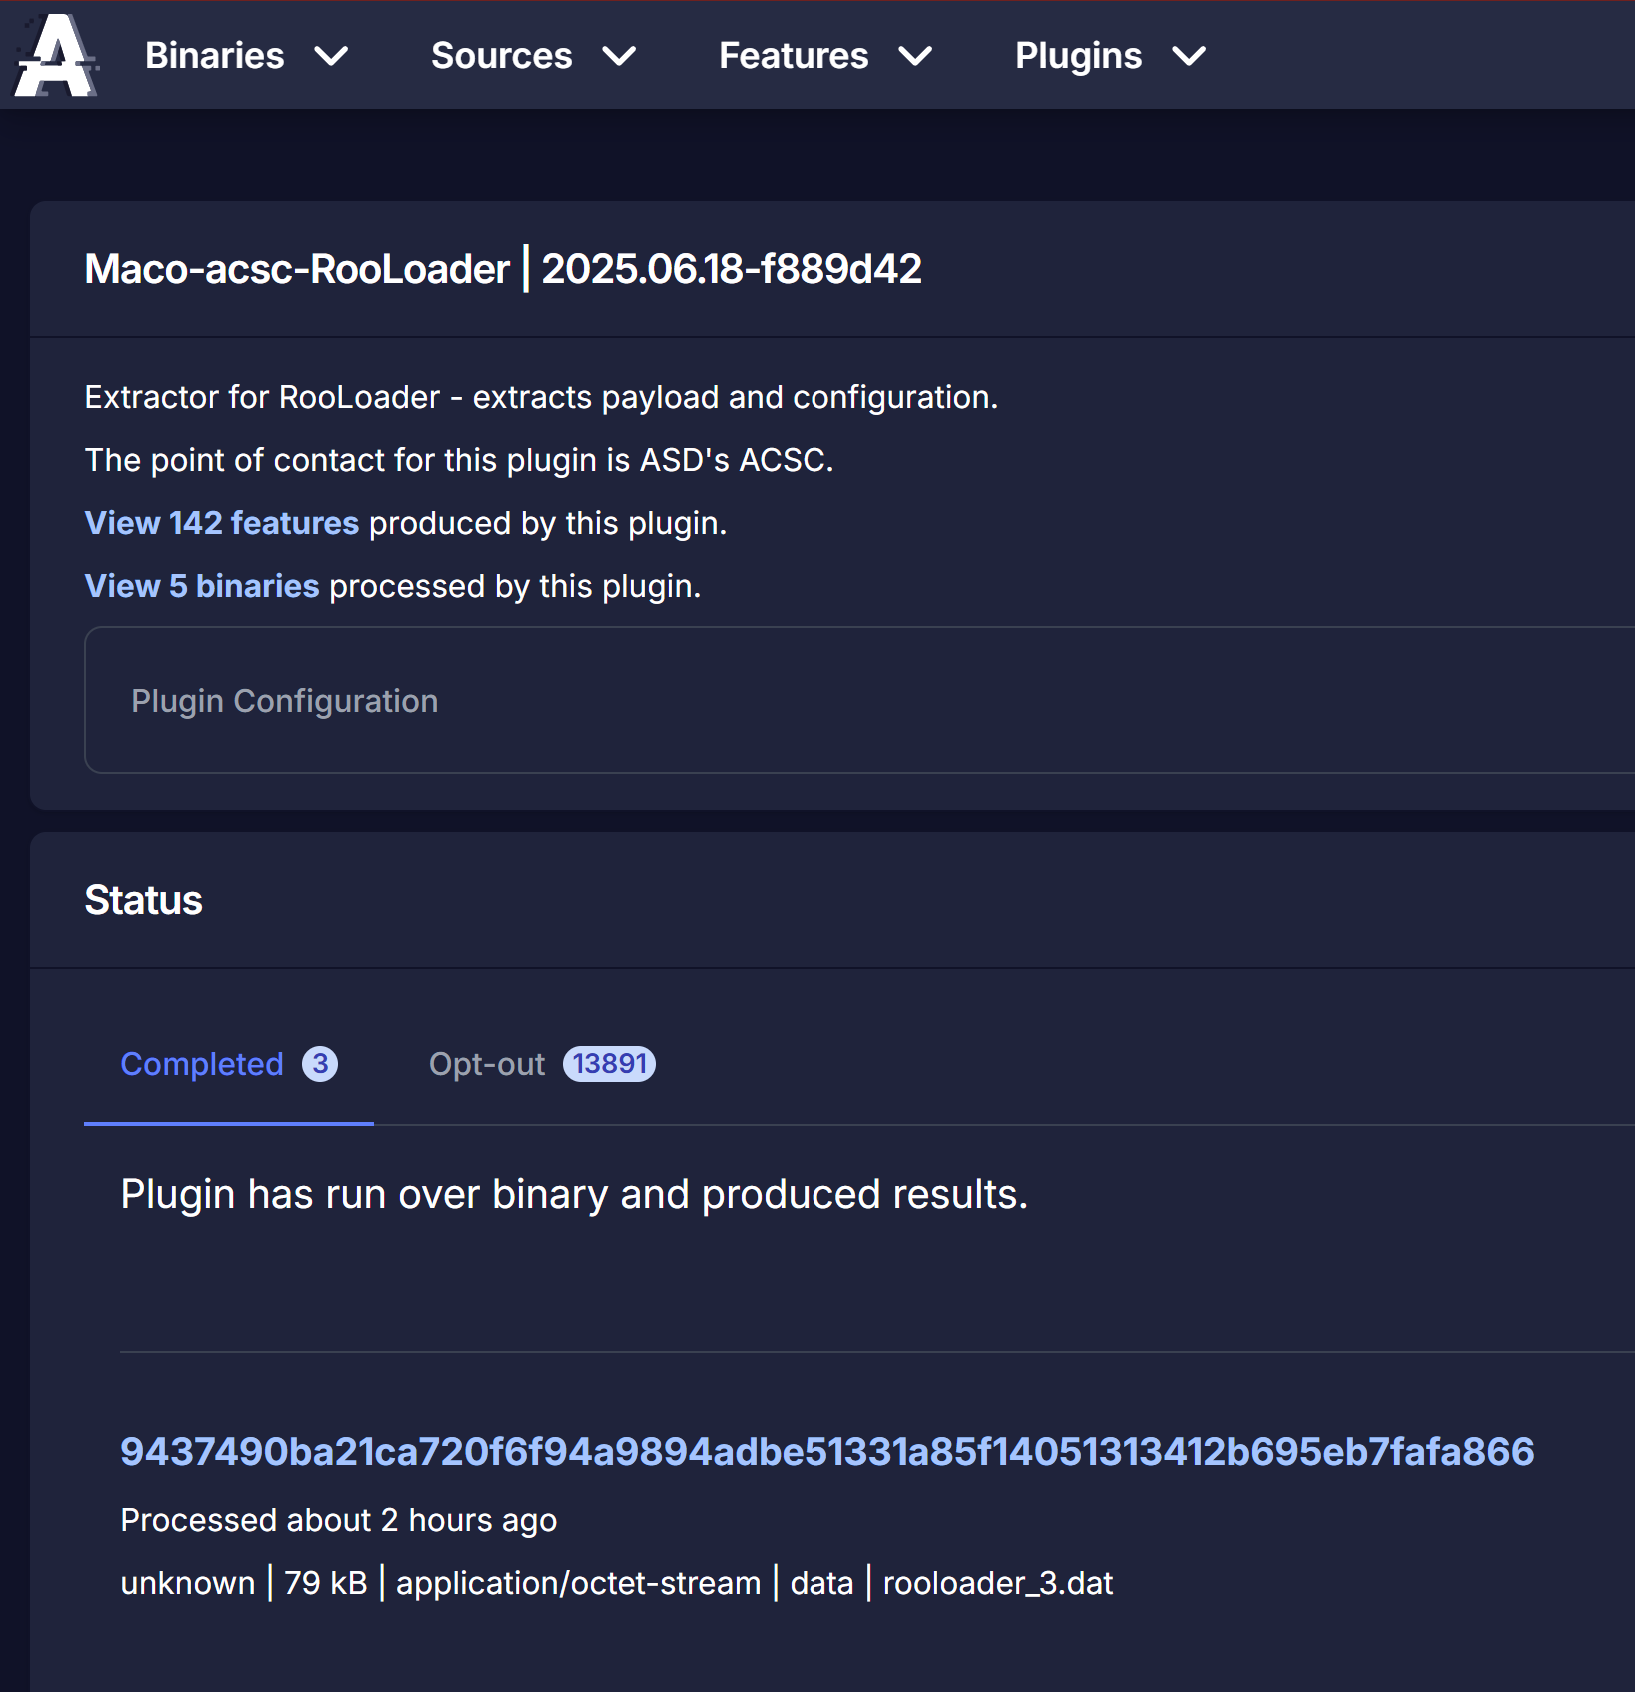
Task: Click the Completed count badge 3
Action: (x=318, y=1063)
